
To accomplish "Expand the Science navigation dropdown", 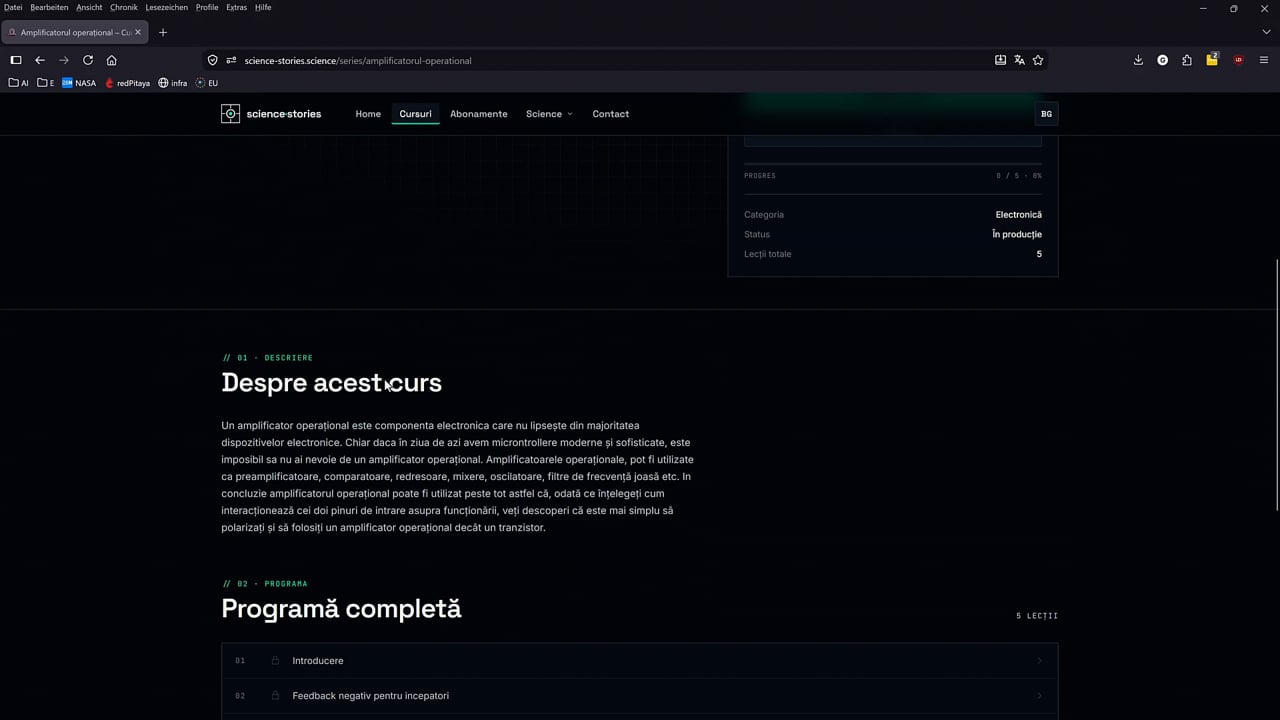I will coord(549,114).
